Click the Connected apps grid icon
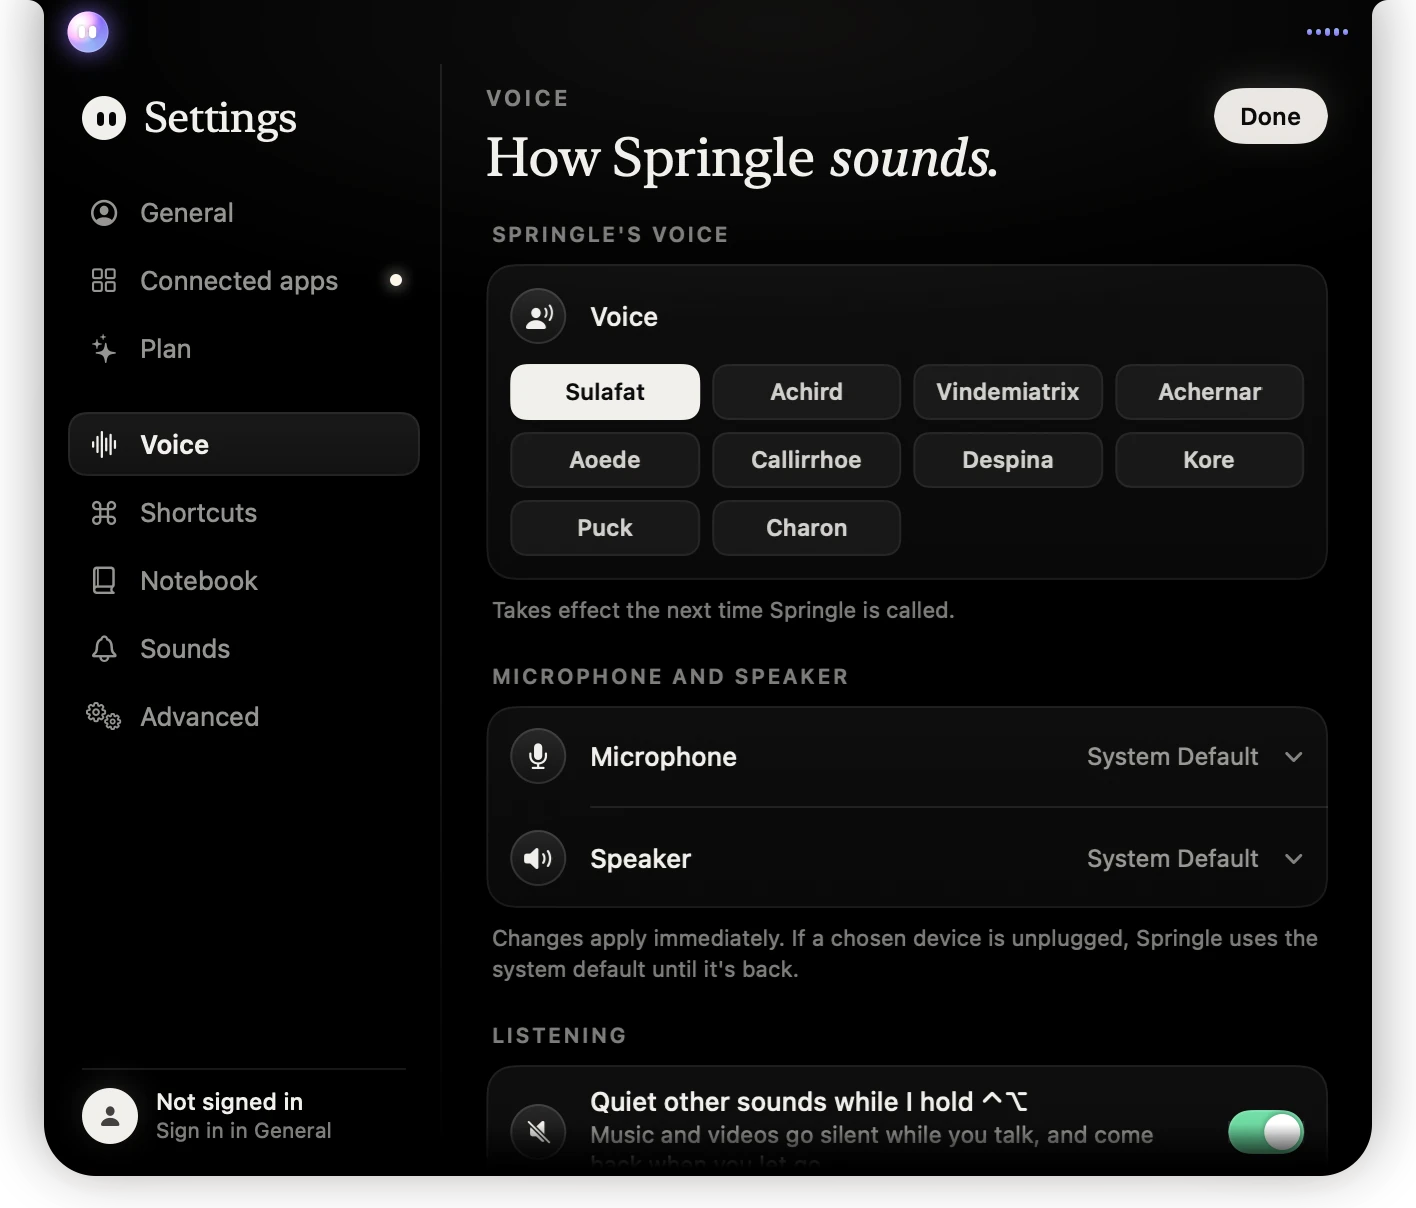1416x1208 pixels. (104, 281)
